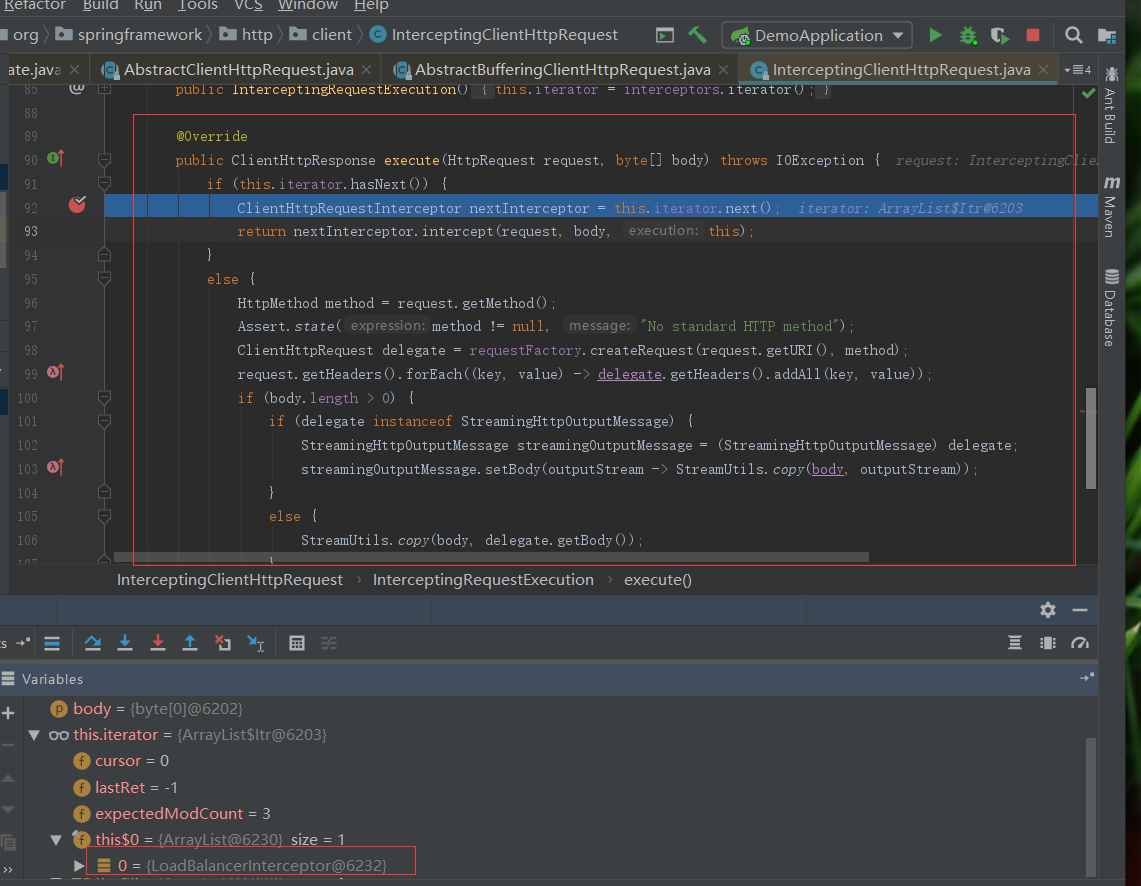Click the green Build hammer icon
The height and width of the screenshot is (886, 1141).
click(698, 35)
